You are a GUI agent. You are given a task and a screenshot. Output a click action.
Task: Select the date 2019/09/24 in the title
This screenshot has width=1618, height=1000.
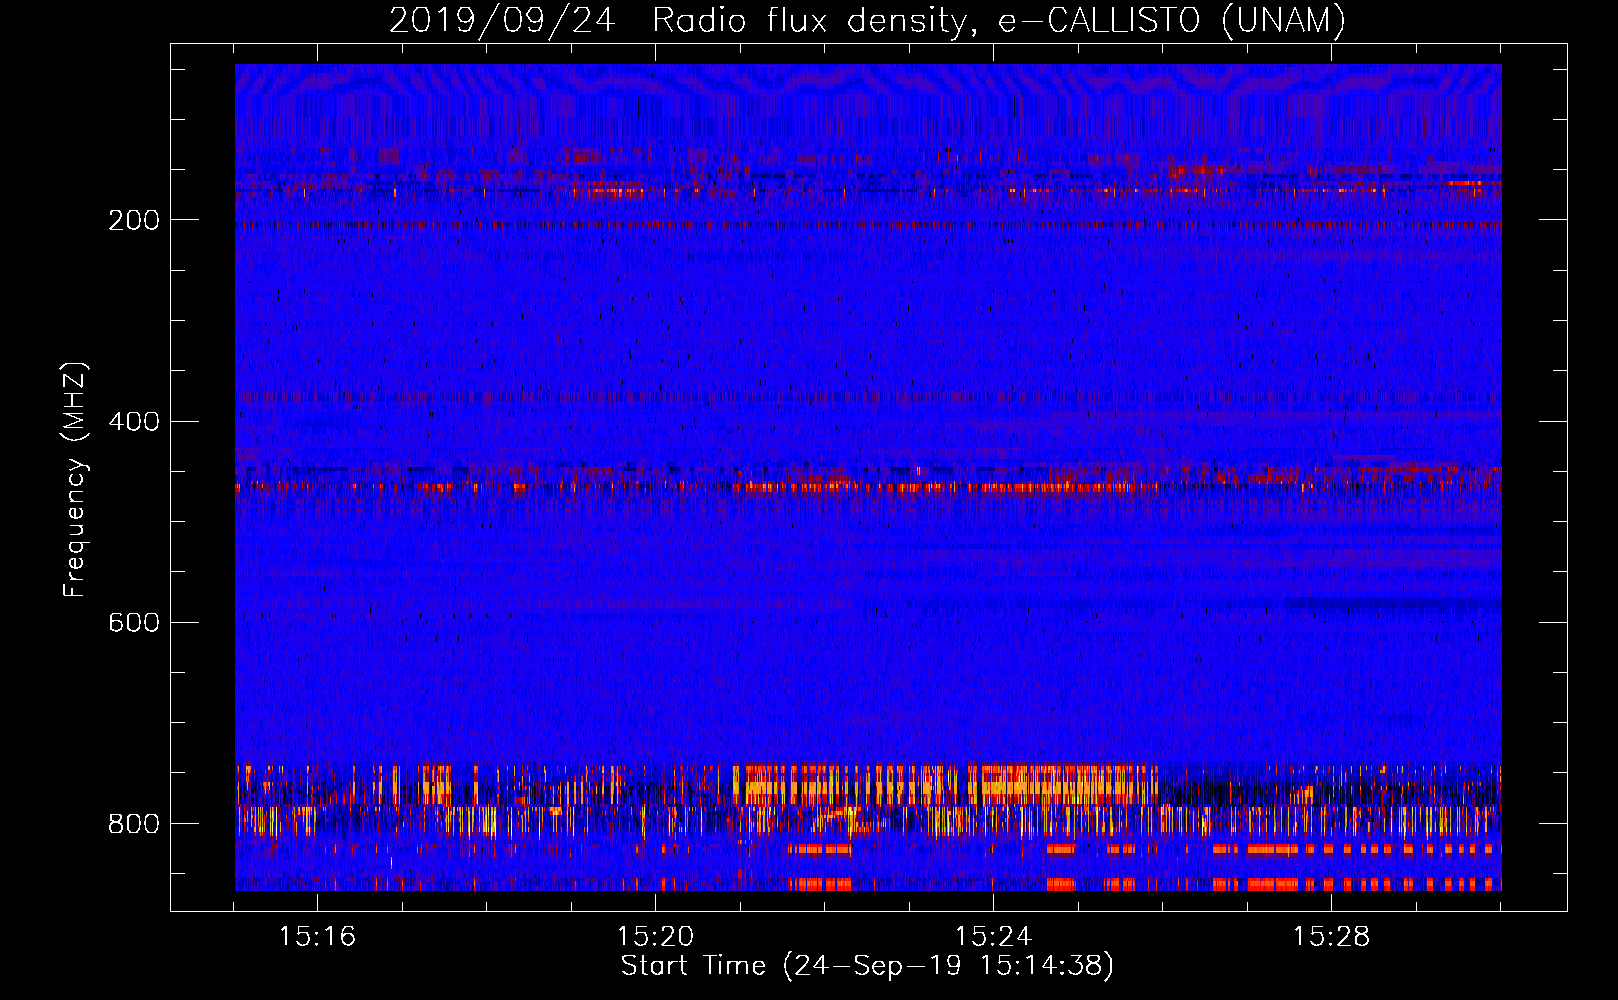[x=502, y=20]
